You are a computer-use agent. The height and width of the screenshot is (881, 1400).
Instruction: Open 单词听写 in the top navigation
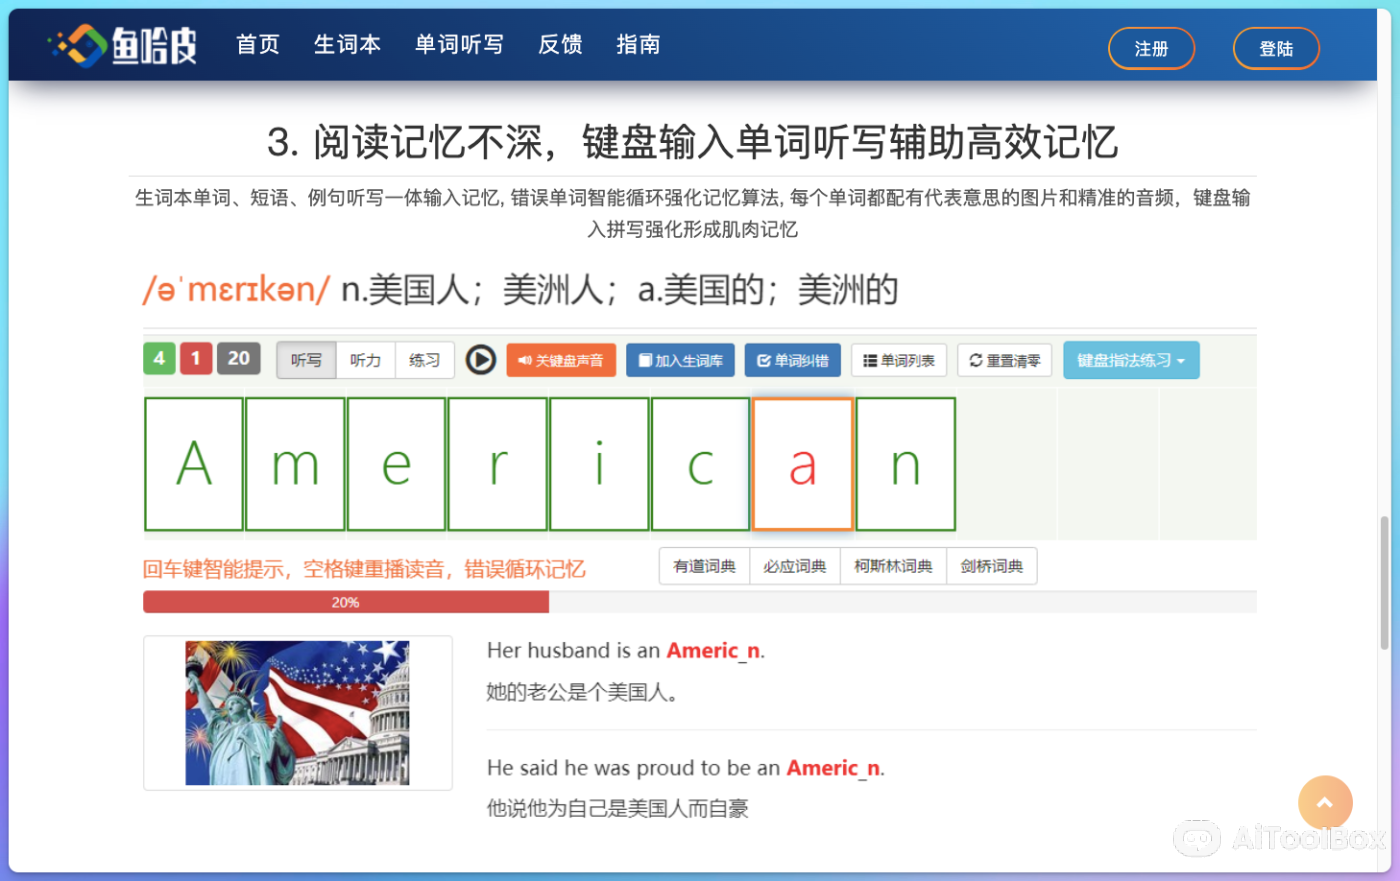pyautogui.click(x=459, y=45)
